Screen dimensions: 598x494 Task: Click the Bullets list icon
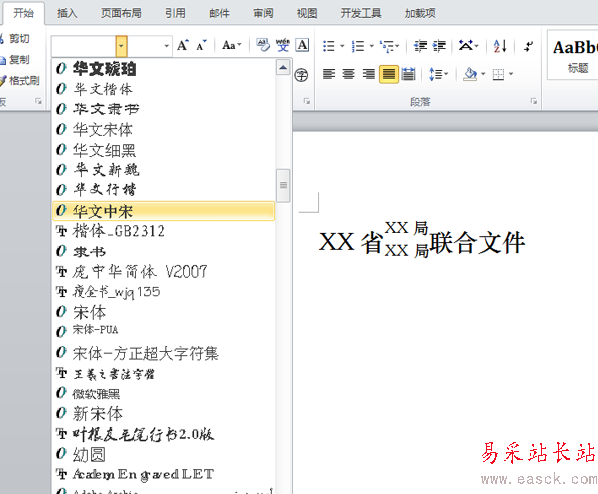point(329,47)
